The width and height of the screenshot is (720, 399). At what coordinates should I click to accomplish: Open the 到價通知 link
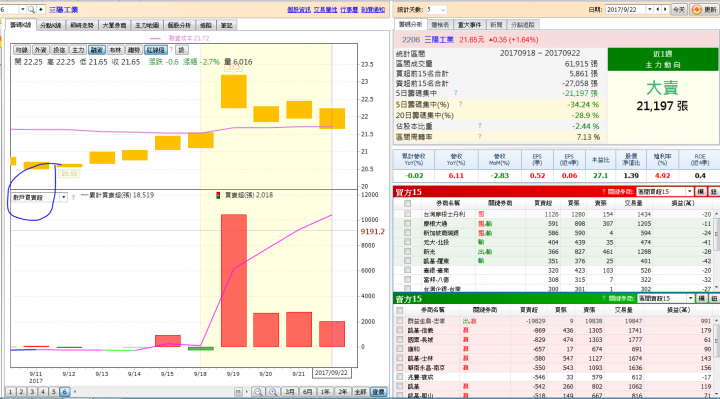[x=373, y=10]
